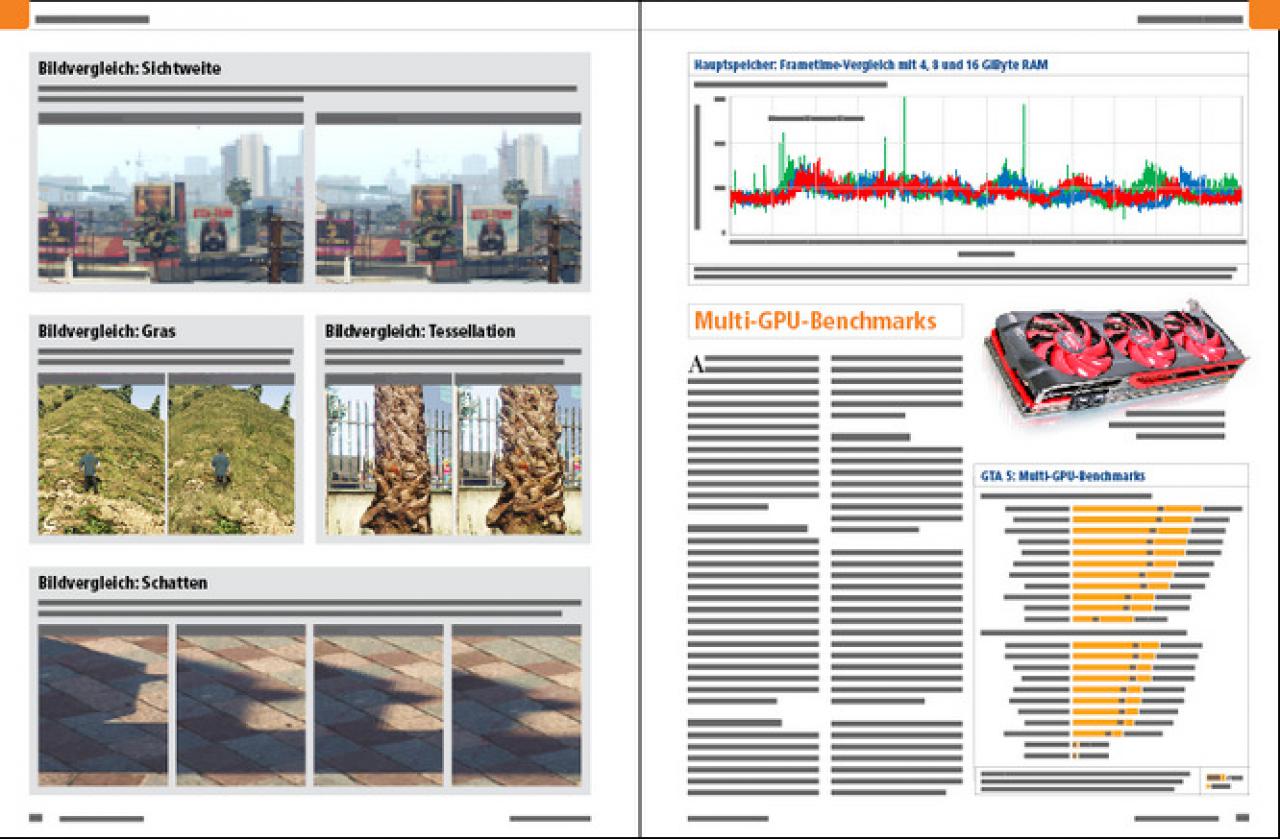This screenshot has width=1280, height=839.
Task: Click the 'Bildvergleich: Sichtweite' heading
Action: click(x=130, y=69)
